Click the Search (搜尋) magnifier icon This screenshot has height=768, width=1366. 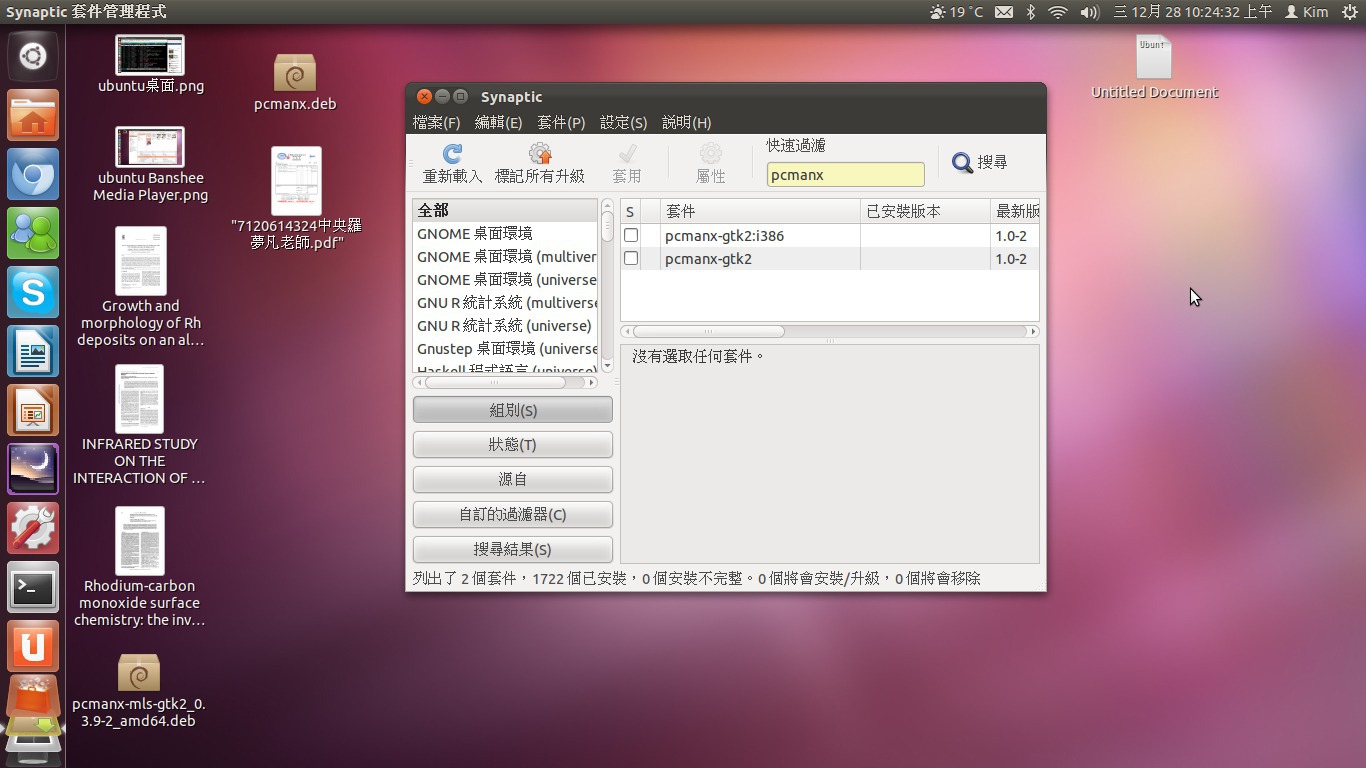point(962,162)
